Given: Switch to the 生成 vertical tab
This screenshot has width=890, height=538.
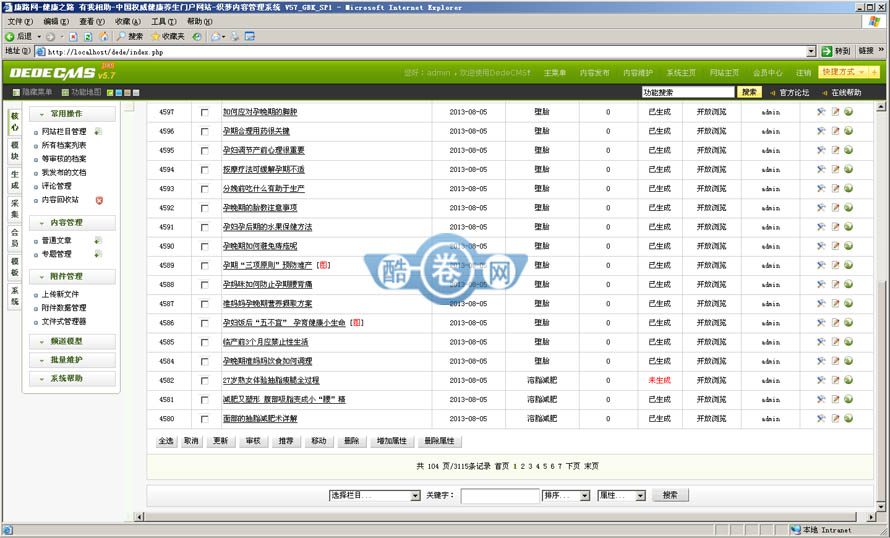Looking at the screenshot, I should (x=15, y=180).
